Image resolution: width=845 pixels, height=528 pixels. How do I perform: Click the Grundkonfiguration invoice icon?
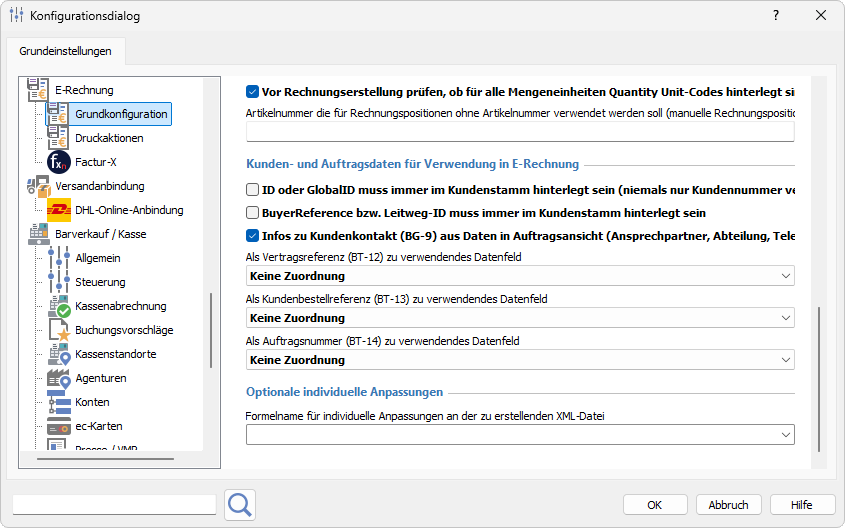(x=58, y=114)
